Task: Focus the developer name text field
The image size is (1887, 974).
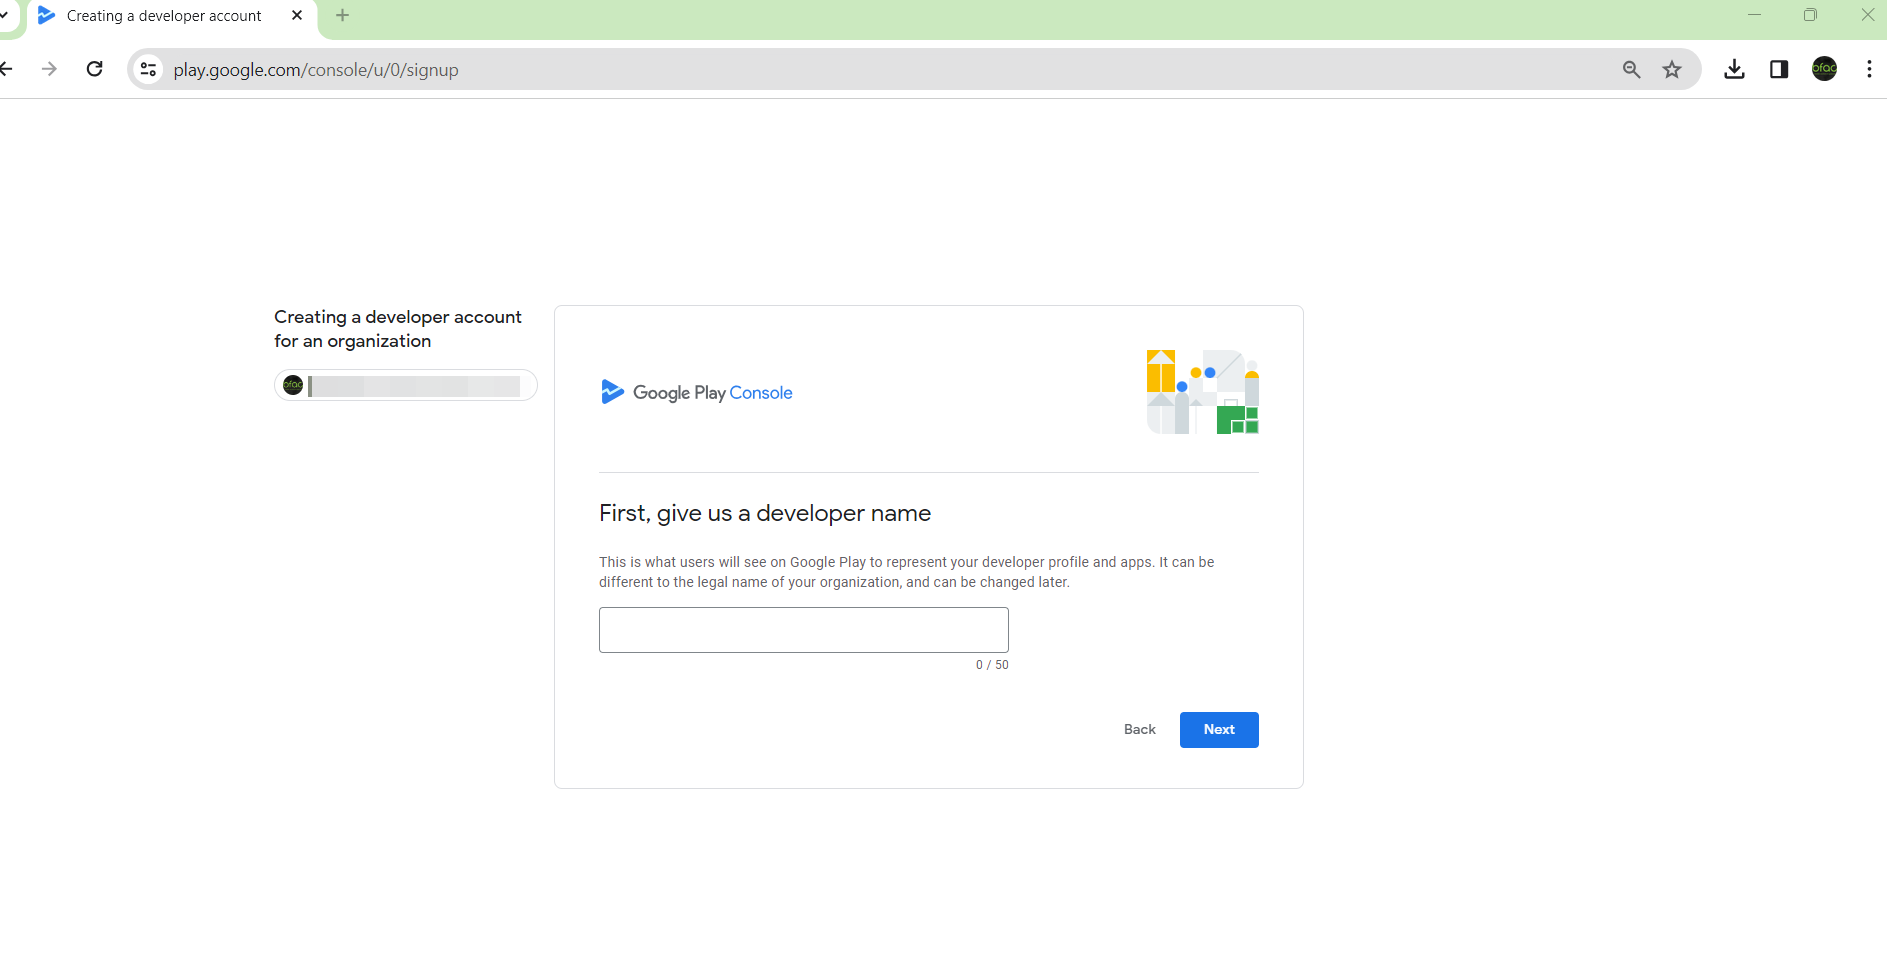Action: point(803,630)
